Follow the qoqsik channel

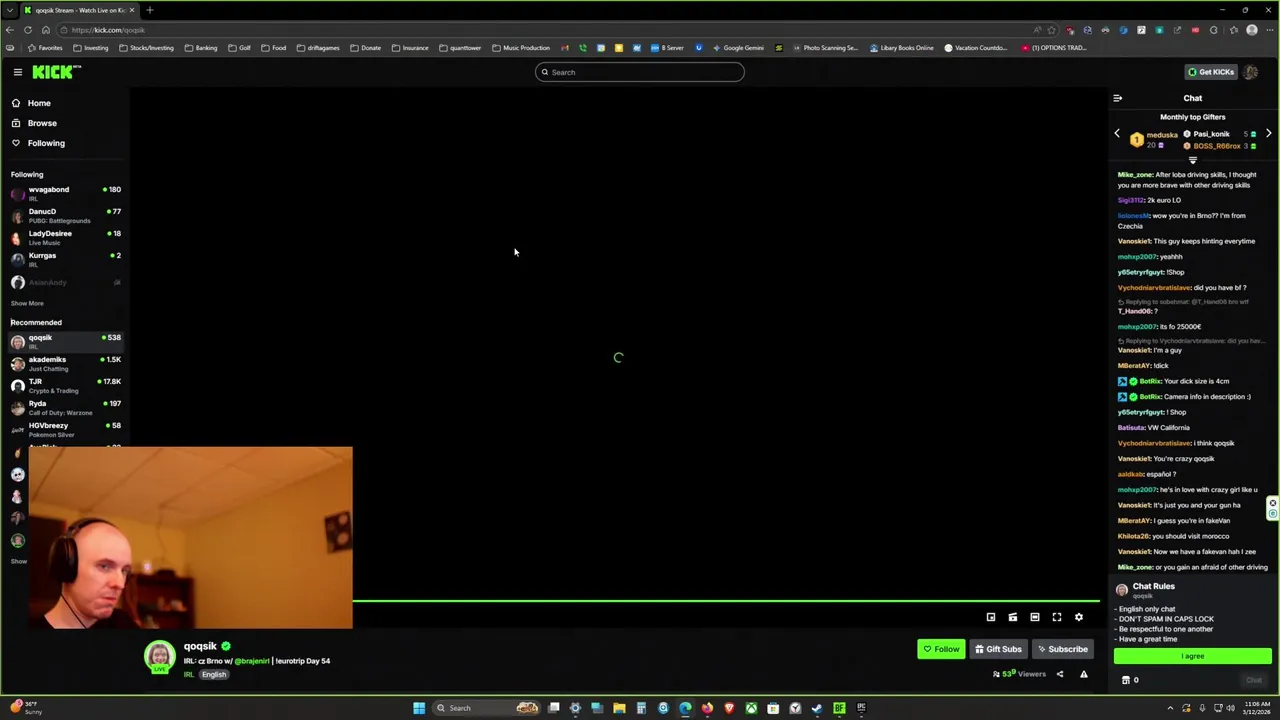point(941,649)
